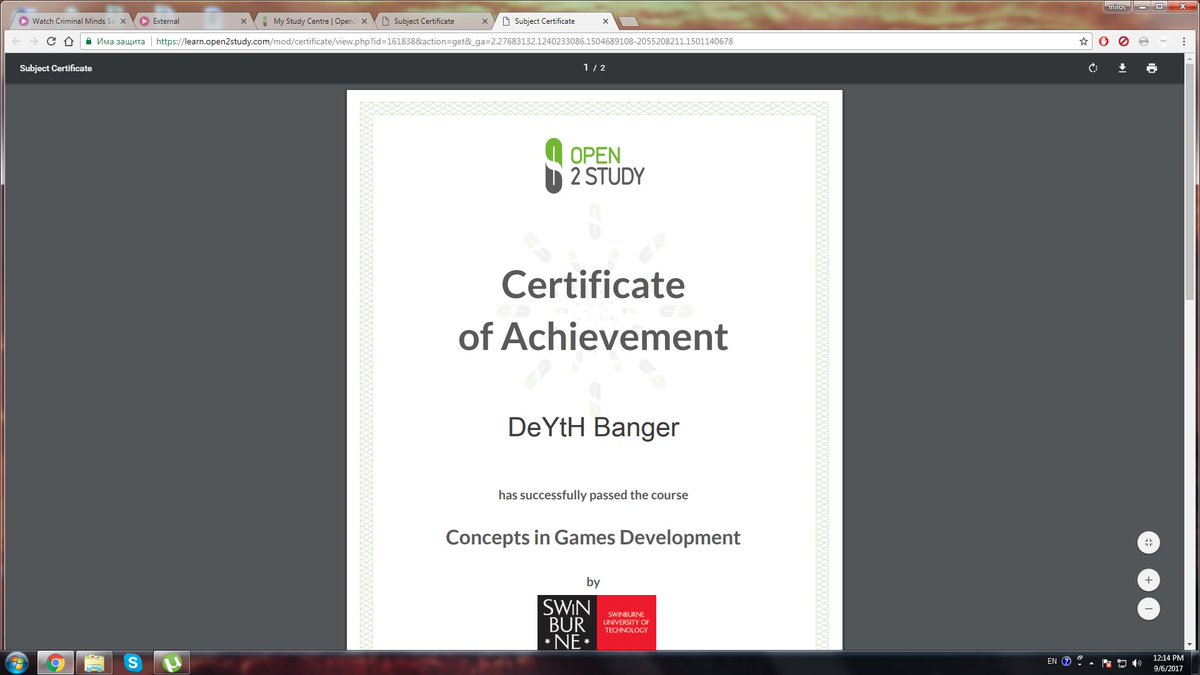Open a new browser tab

[630, 21]
